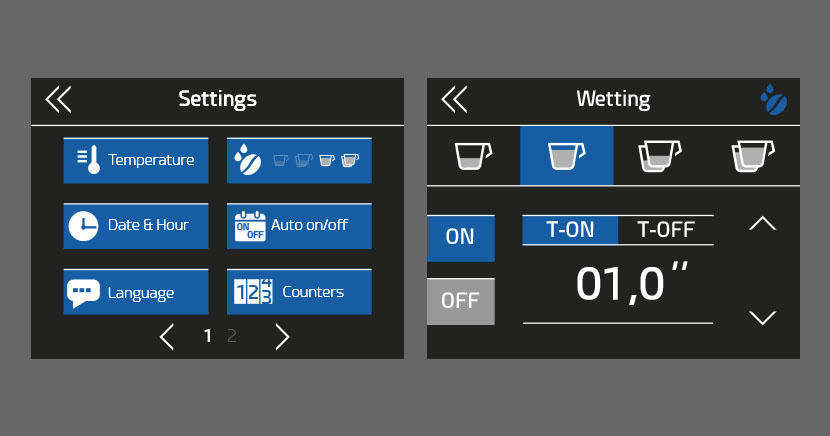Select the double small cups
Viewport: 830px width, 436px height.
pos(660,156)
